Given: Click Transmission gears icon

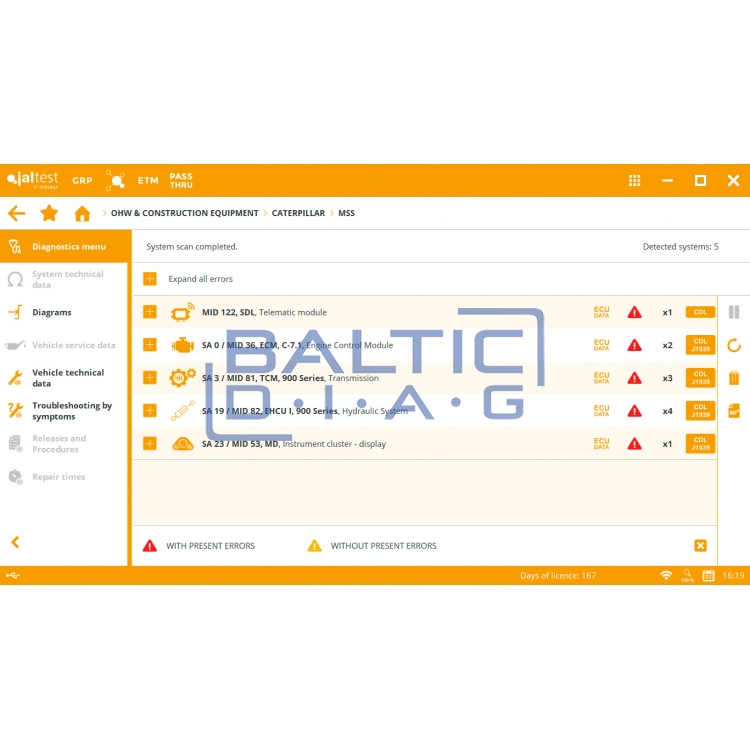Looking at the screenshot, I should [183, 377].
